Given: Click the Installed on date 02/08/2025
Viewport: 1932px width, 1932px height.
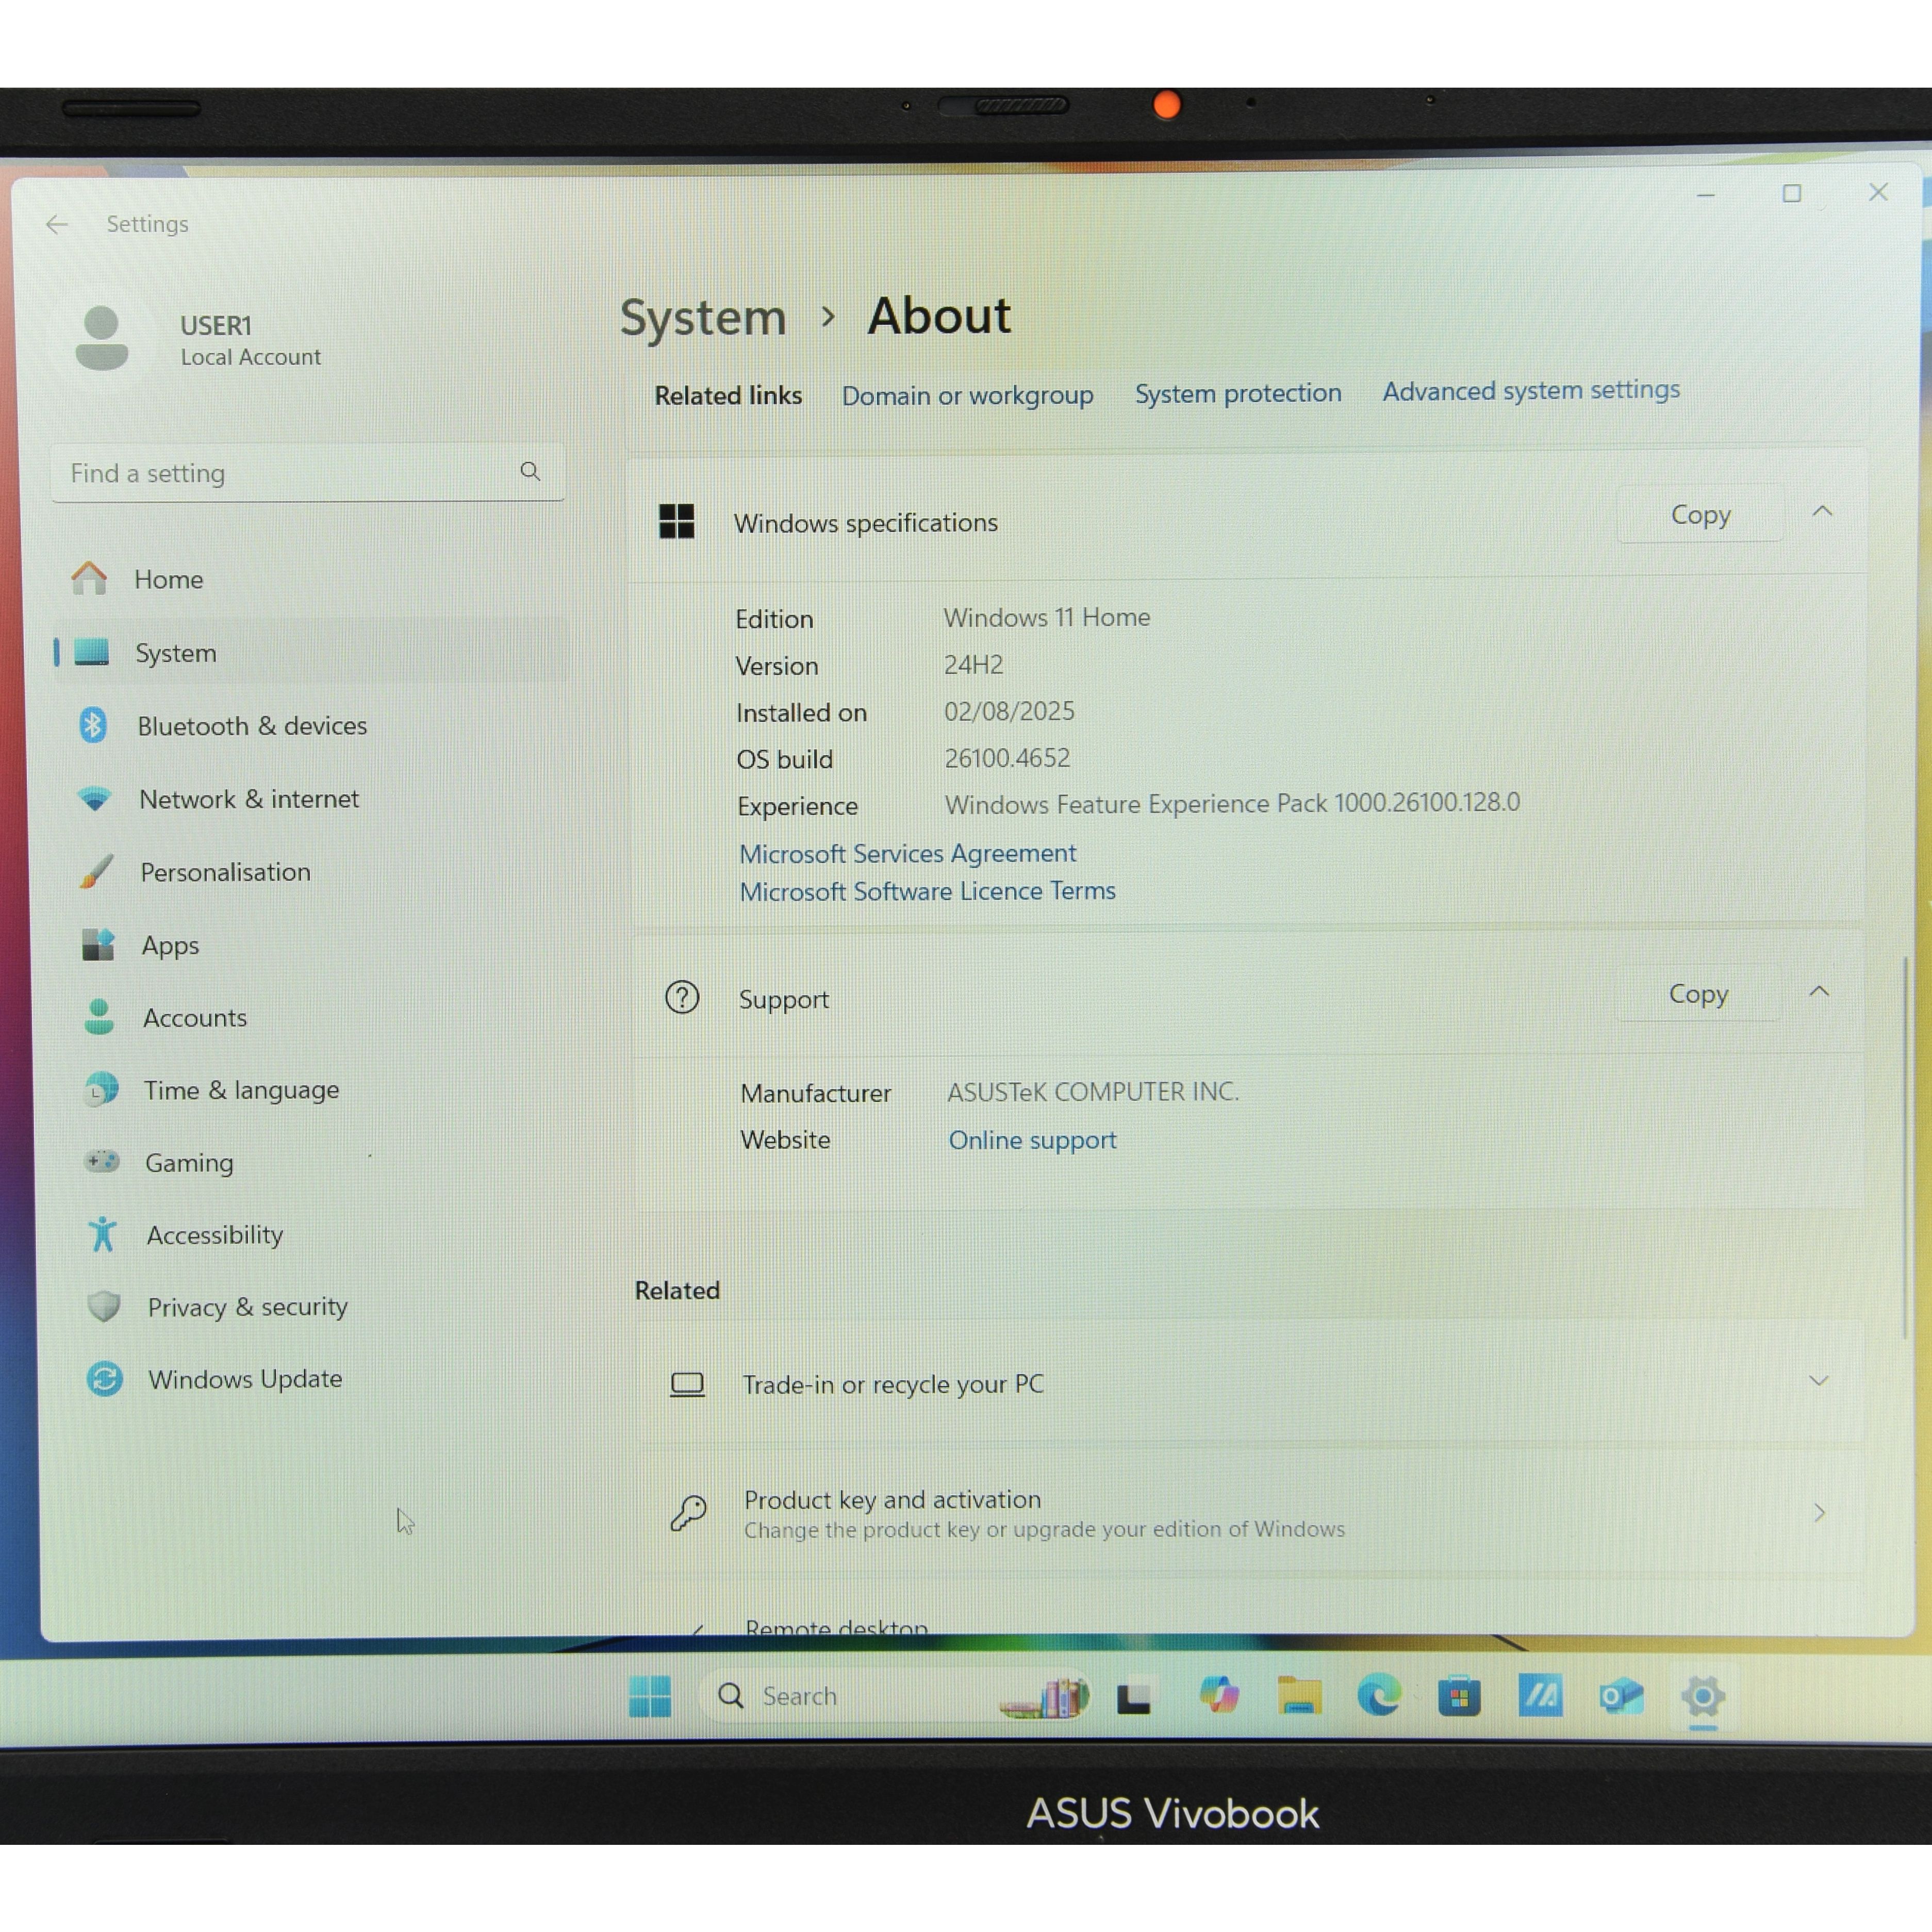Looking at the screenshot, I should [1009, 711].
